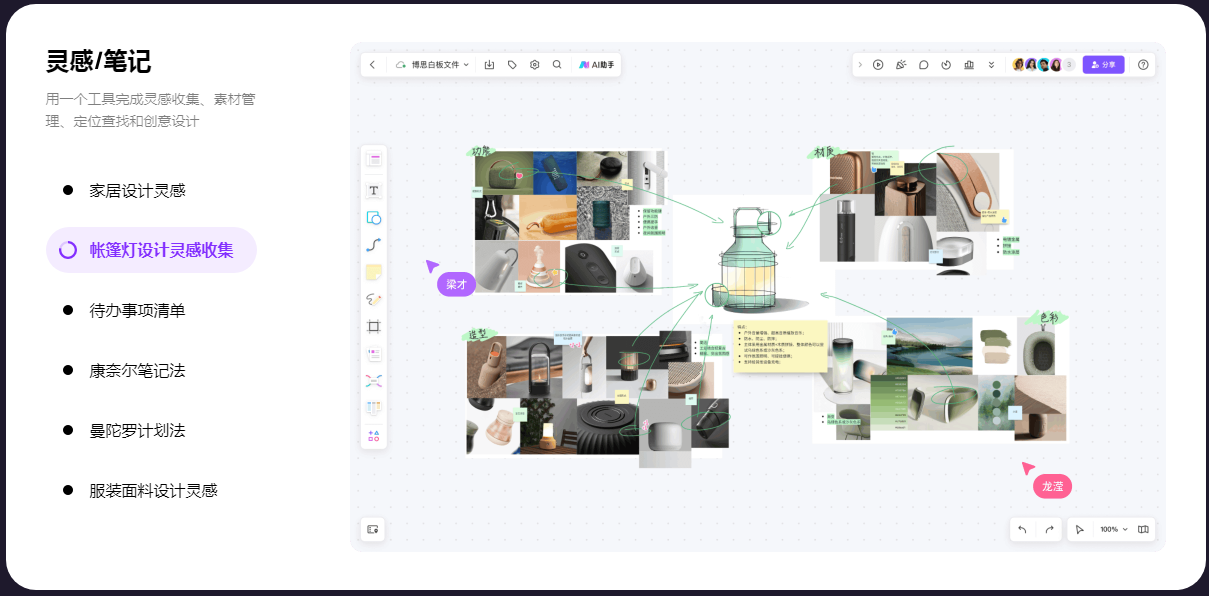Click the undo arrow
This screenshot has height=596, width=1209.
coord(1022,529)
